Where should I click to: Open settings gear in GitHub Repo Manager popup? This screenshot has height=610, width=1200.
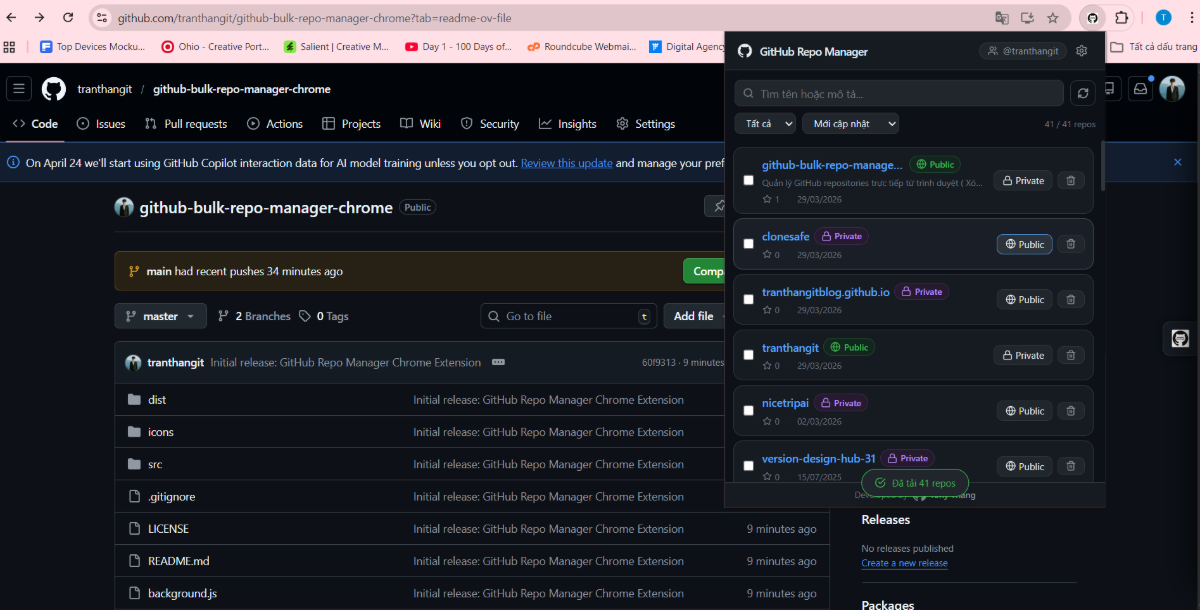point(1081,51)
